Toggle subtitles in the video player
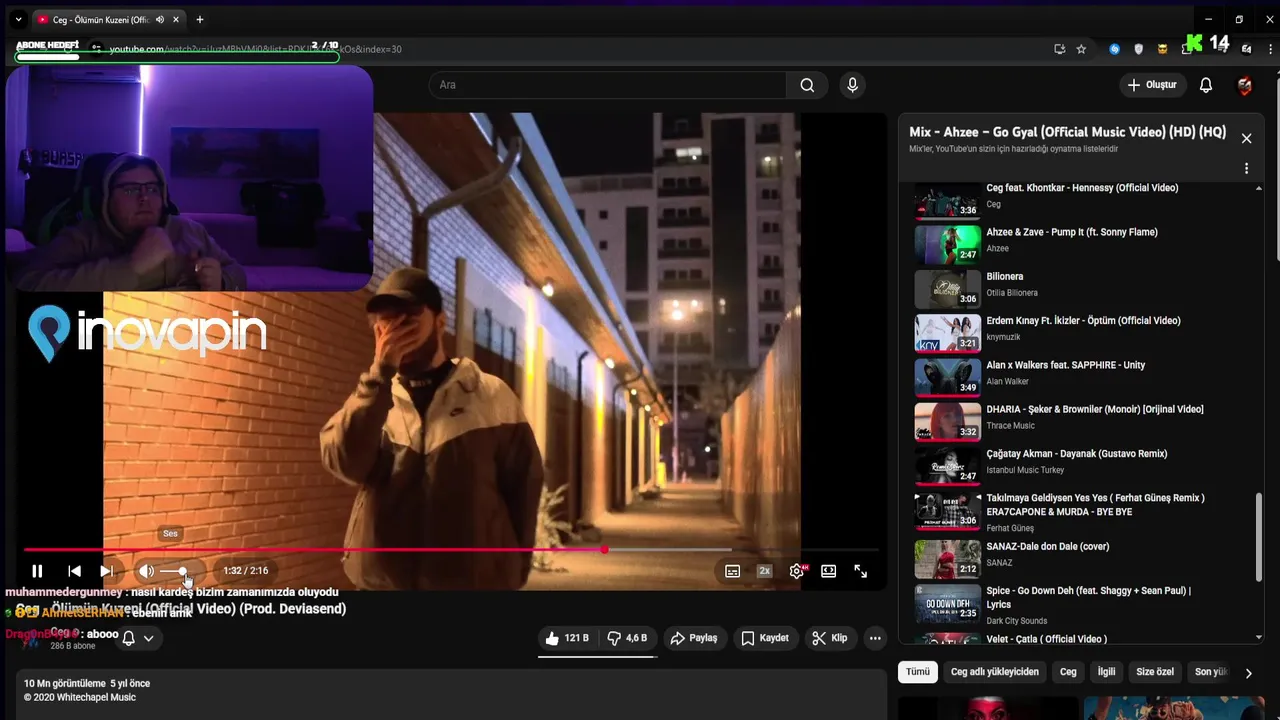1280x720 pixels. [x=733, y=571]
